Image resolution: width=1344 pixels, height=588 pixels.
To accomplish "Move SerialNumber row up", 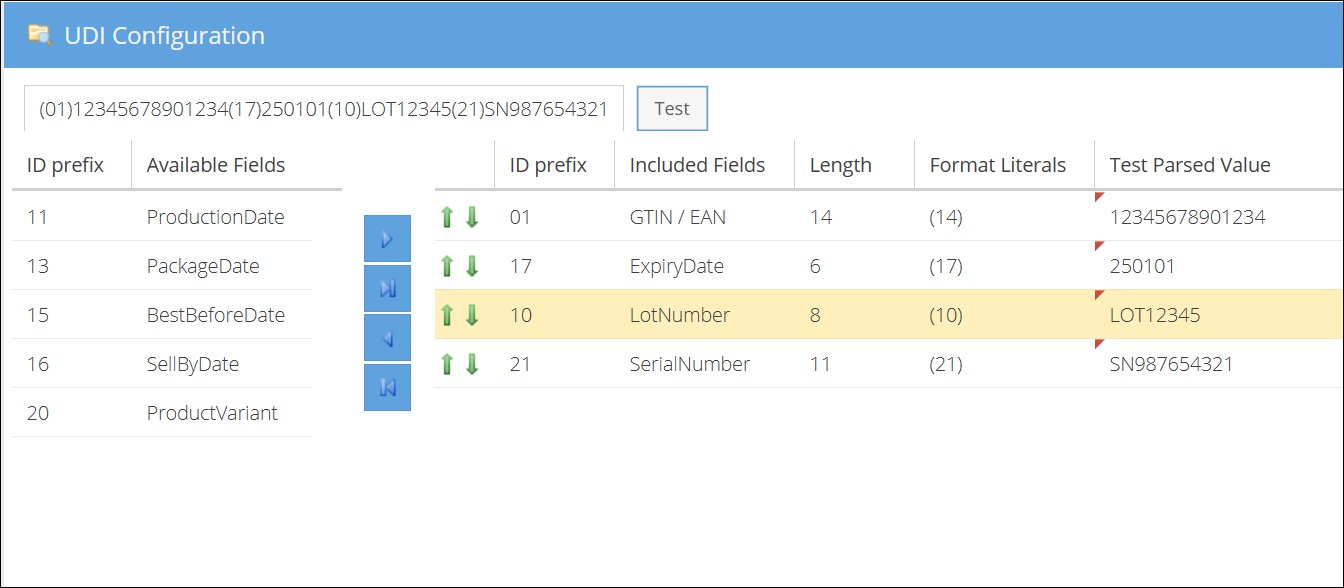I will [447, 363].
